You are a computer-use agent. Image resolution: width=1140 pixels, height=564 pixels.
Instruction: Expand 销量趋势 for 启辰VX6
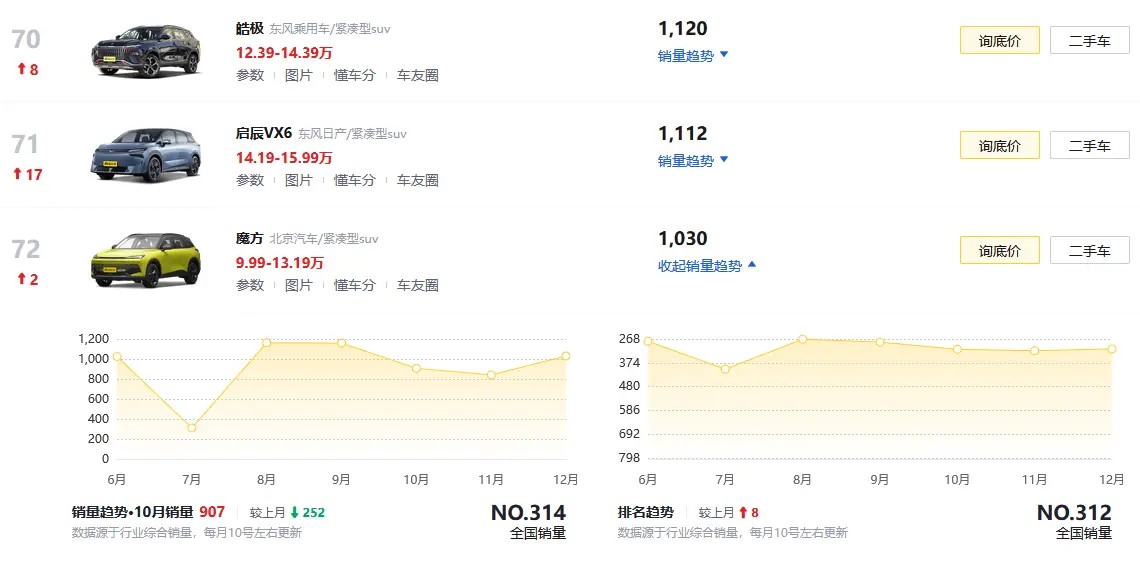693,161
